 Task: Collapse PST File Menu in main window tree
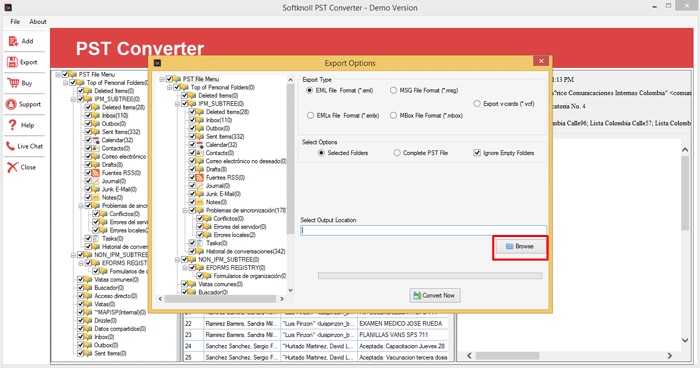click(58, 75)
